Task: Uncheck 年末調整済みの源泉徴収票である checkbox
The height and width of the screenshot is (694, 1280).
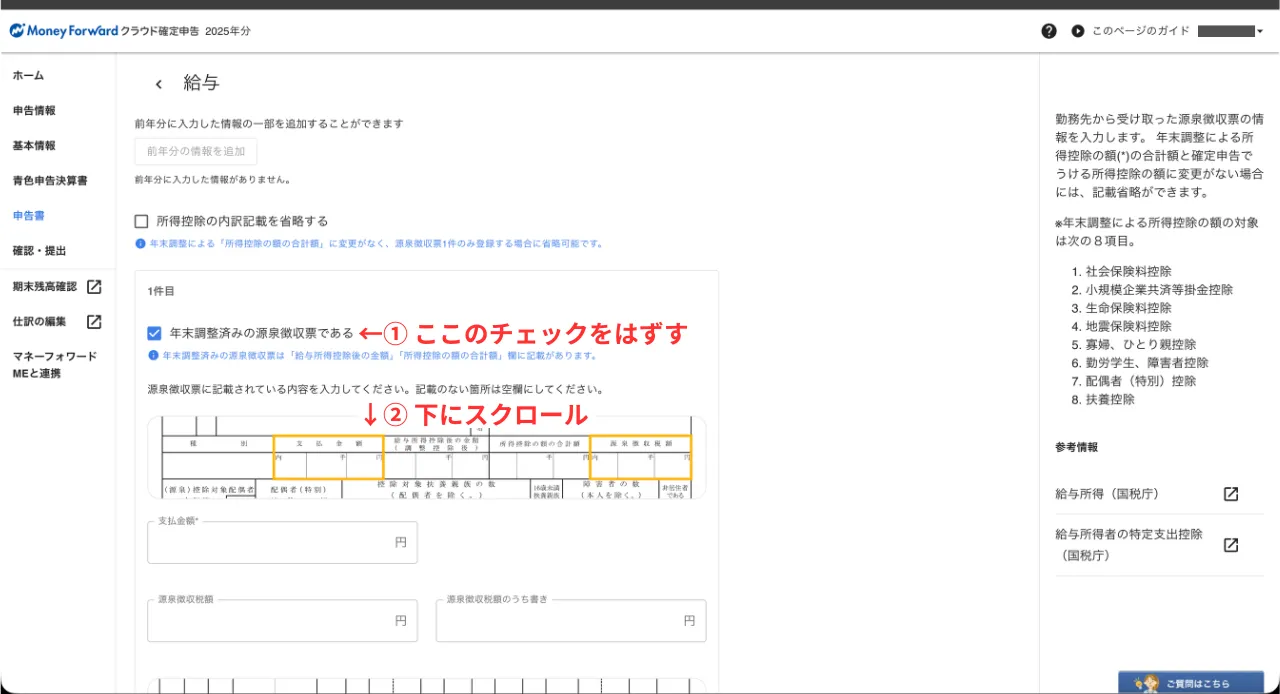Action: pyautogui.click(x=154, y=333)
